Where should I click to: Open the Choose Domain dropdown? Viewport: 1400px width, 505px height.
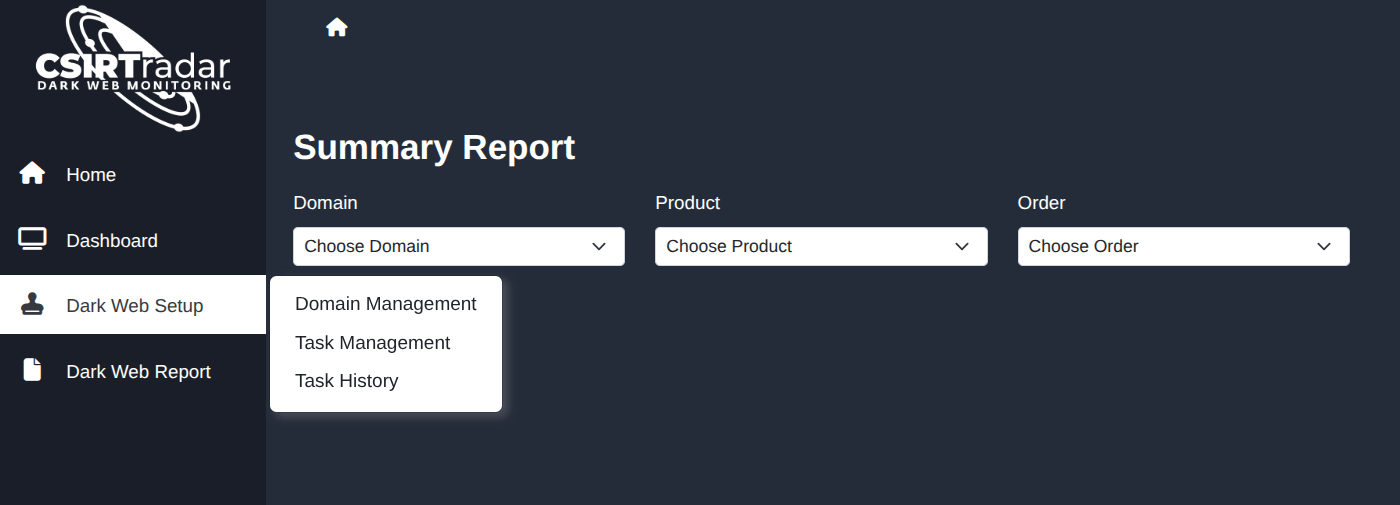[x=459, y=246]
